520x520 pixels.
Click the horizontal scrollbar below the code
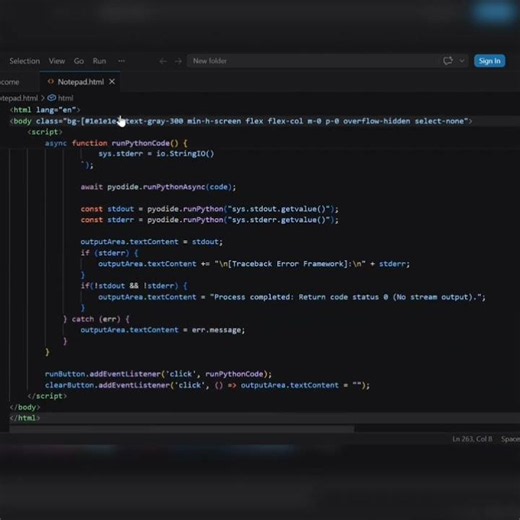click(x=182, y=429)
